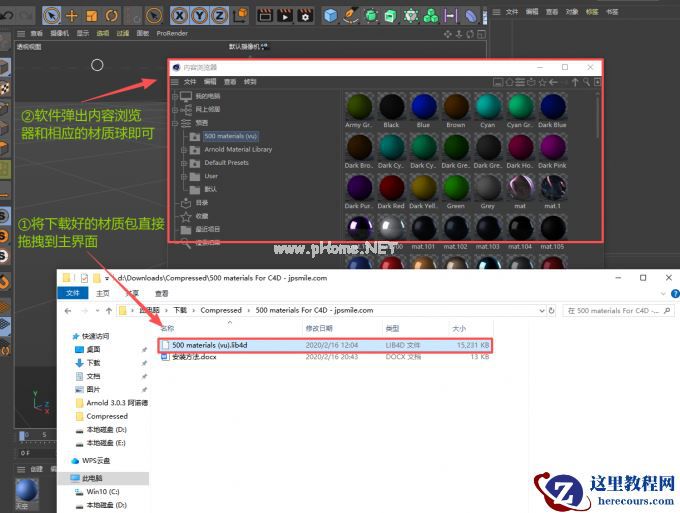Open the spline pen tool
This screenshot has height=513, width=680.
point(350,16)
